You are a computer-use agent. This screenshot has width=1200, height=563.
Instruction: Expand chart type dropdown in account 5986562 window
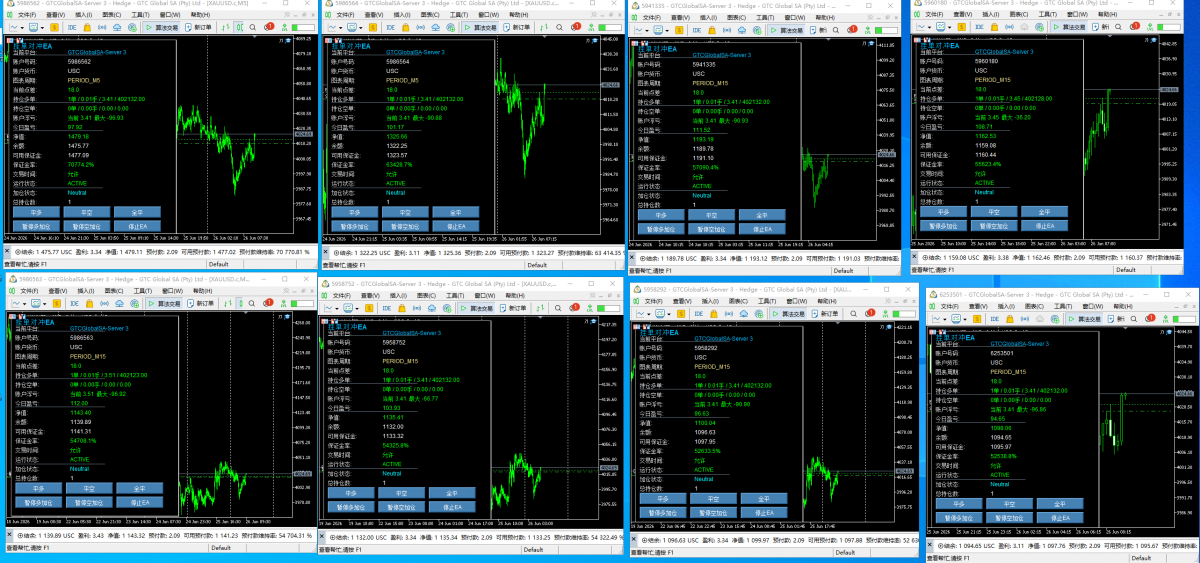[x=22, y=28]
